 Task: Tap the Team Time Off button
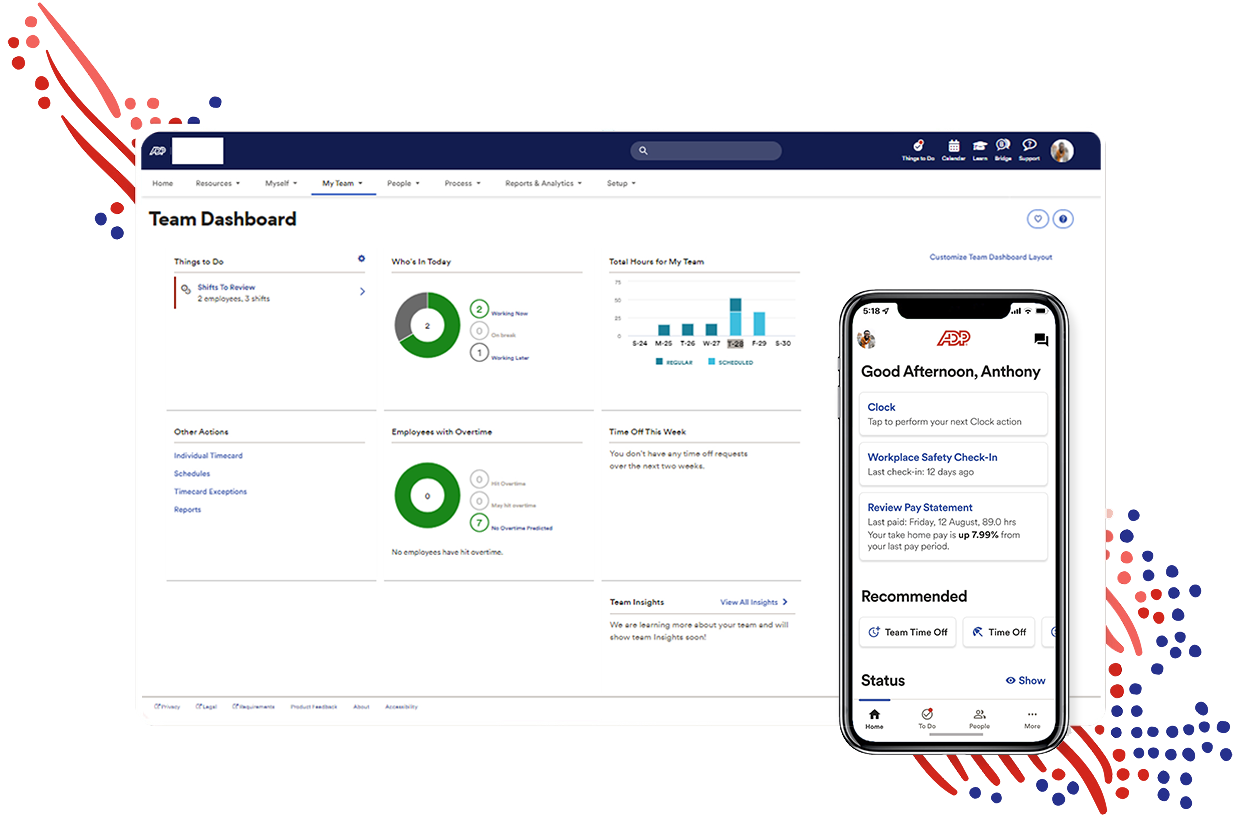click(x=908, y=632)
